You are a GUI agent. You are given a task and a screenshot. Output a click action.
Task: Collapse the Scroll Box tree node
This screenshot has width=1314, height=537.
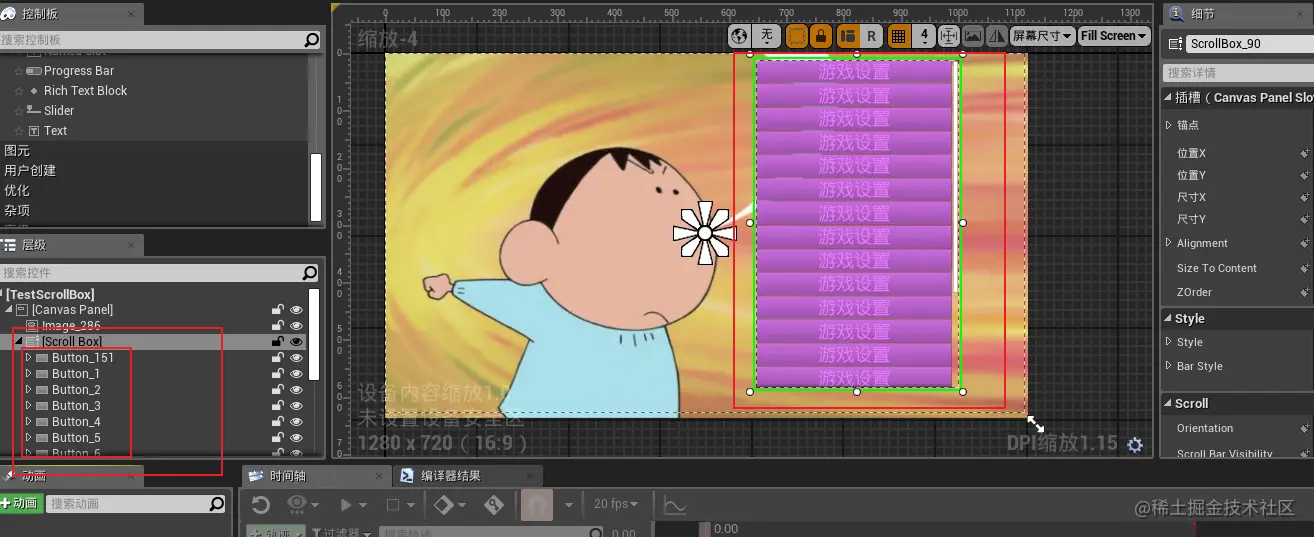click(18, 342)
